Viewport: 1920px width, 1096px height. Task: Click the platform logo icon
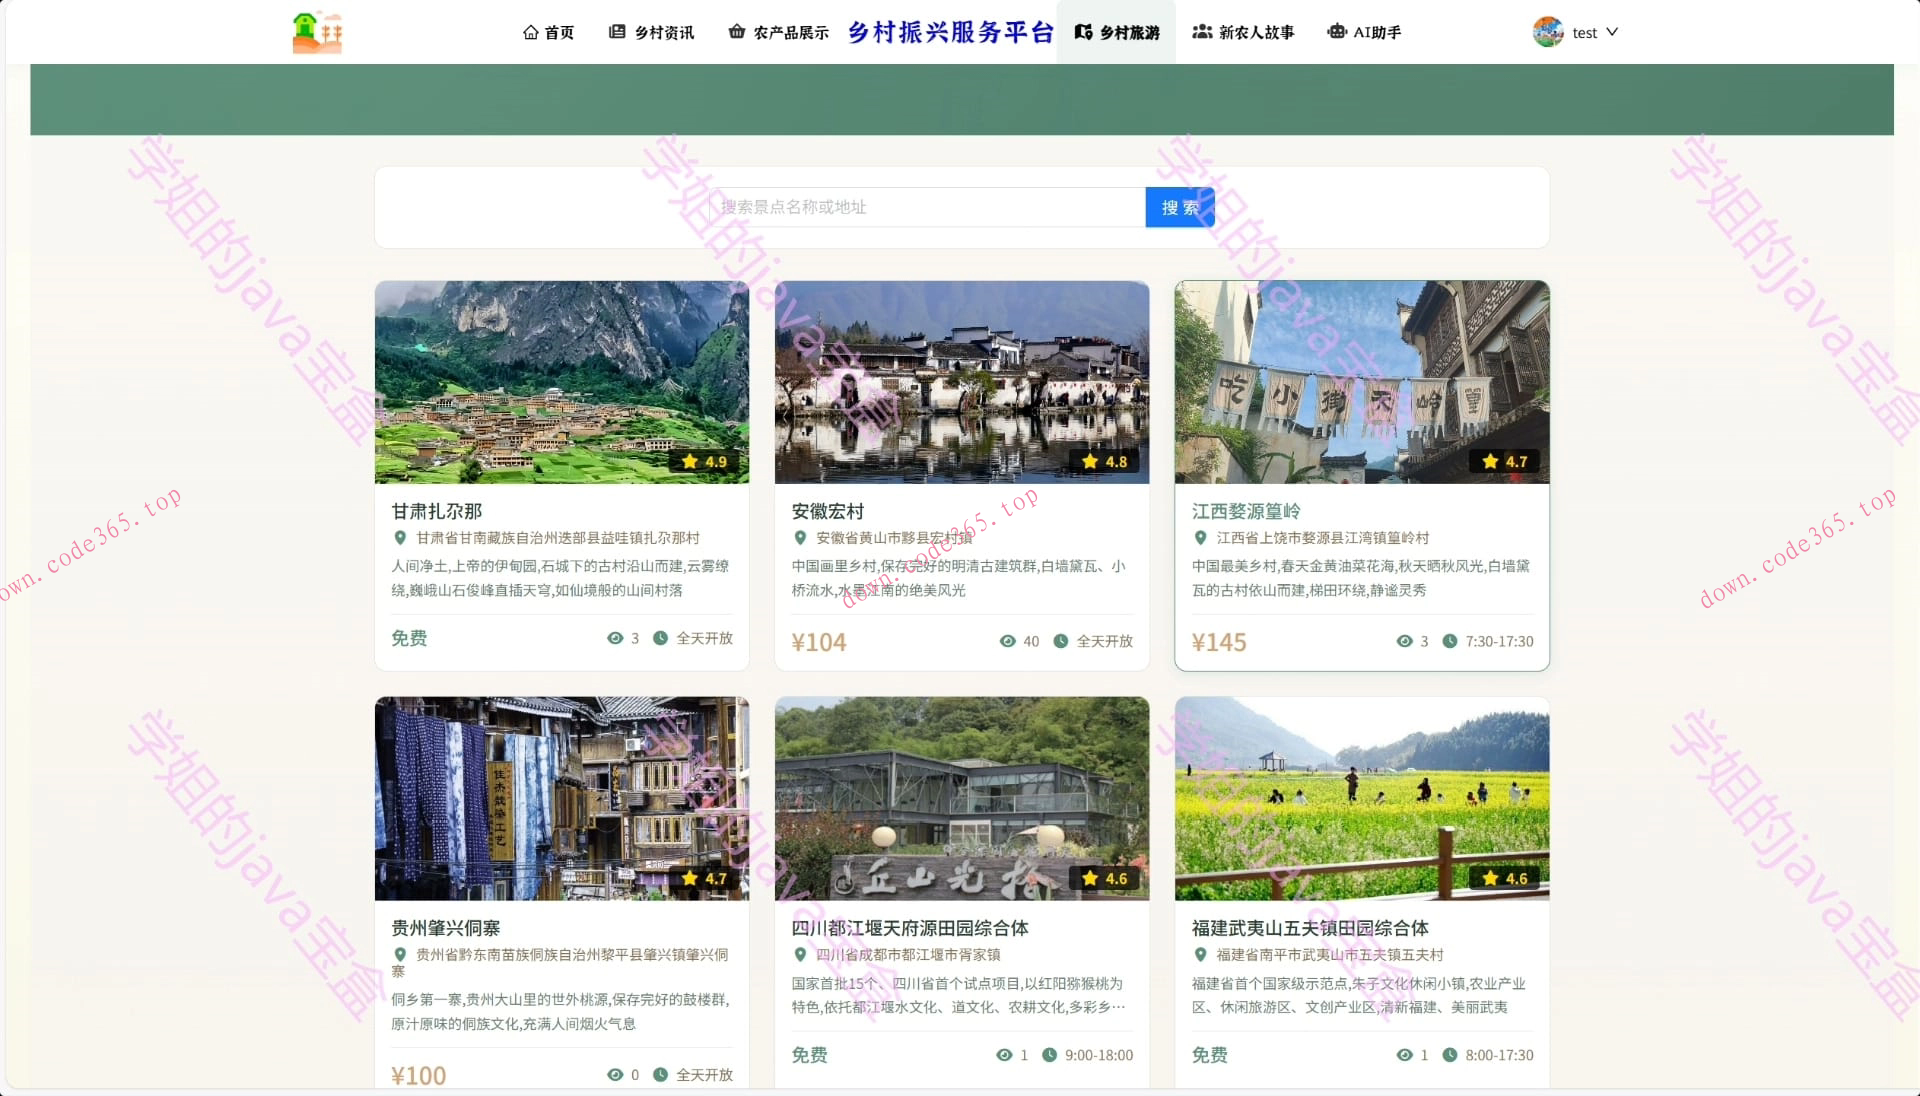[x=317, y=32]
